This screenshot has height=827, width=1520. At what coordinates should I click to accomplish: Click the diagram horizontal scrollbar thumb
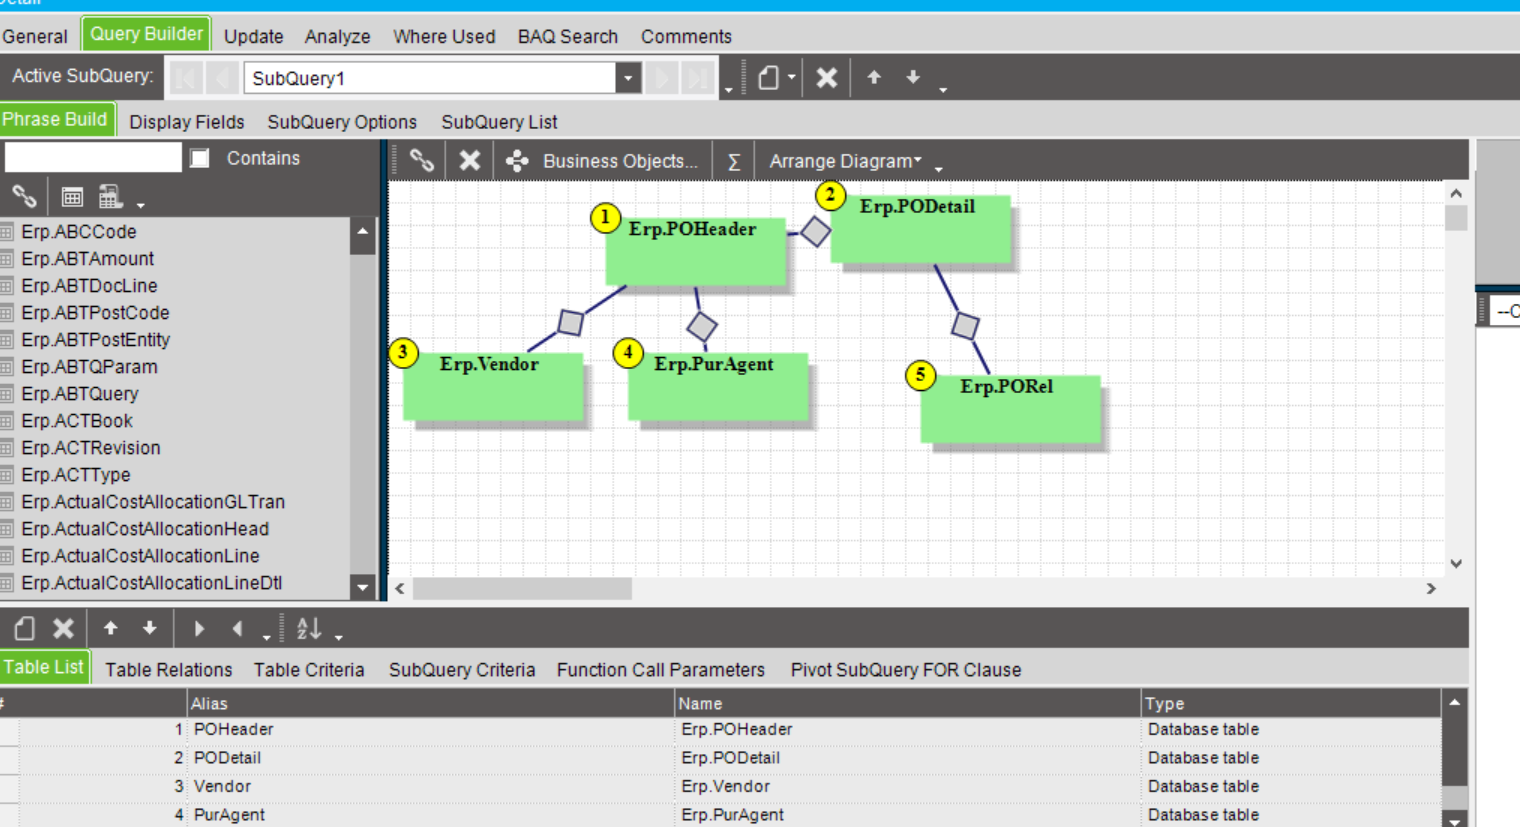[x=522, y=589]
